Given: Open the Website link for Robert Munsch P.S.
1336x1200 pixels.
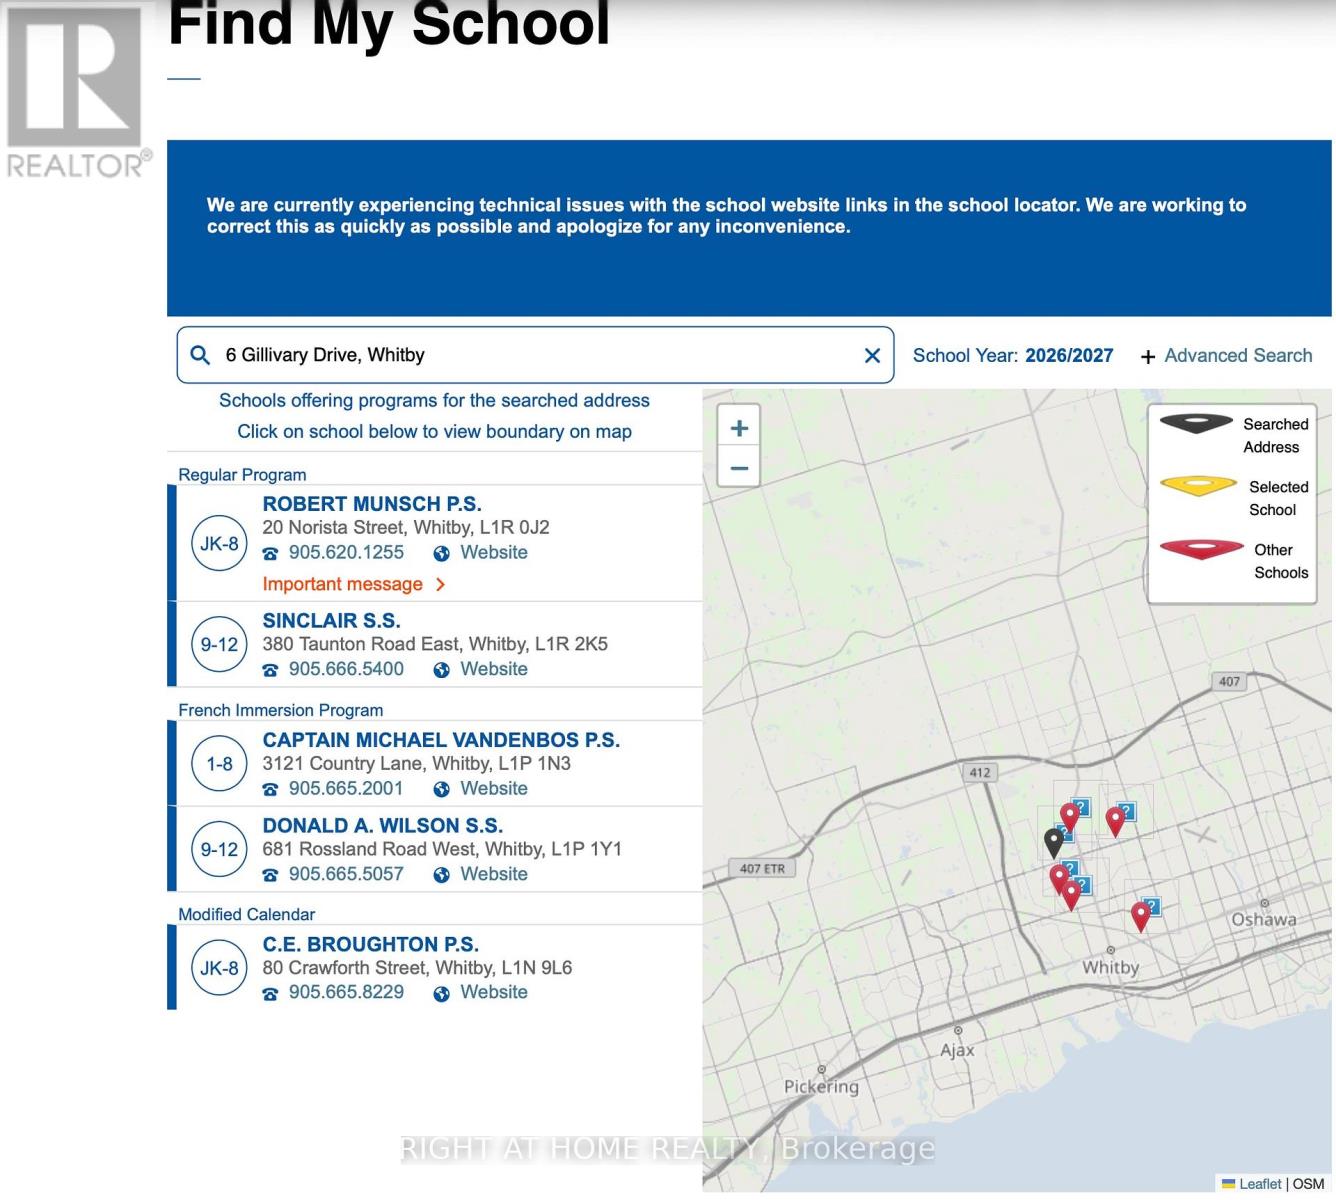Looking at the screenshot, I should coord(494,552).
